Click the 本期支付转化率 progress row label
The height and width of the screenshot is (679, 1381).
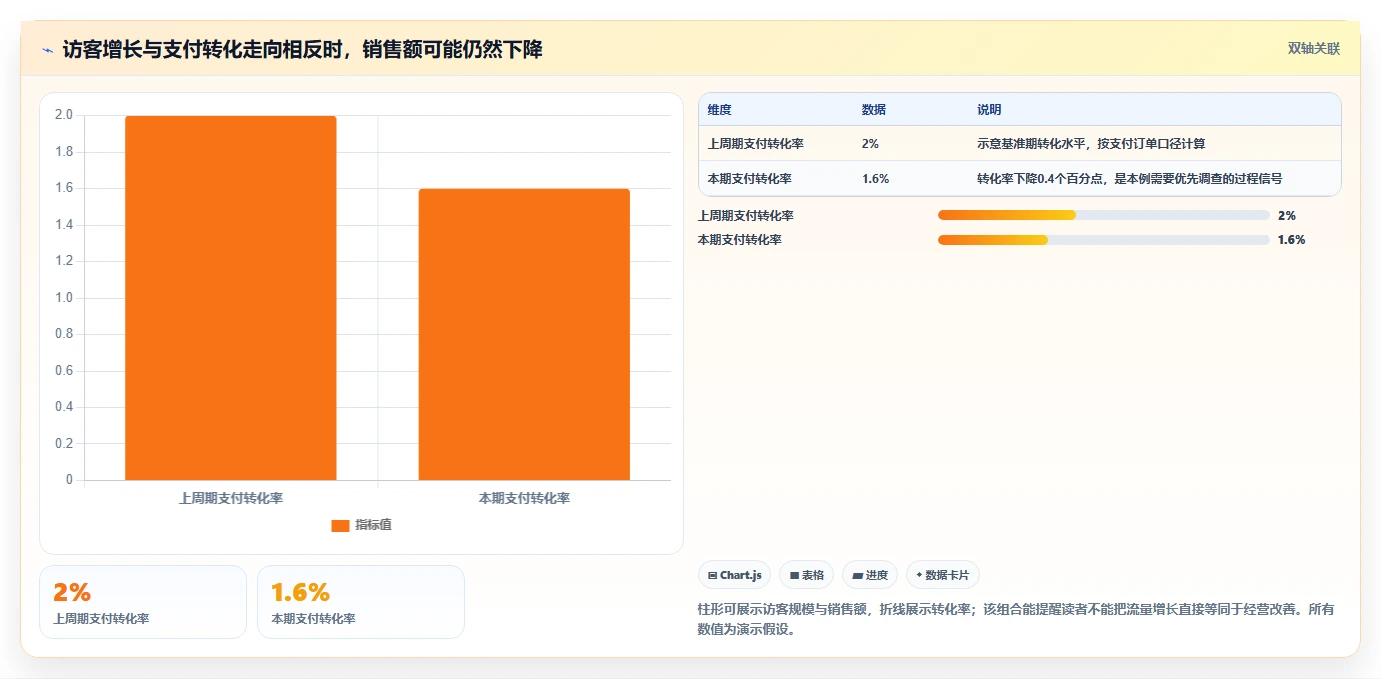[x=739, y=239]
